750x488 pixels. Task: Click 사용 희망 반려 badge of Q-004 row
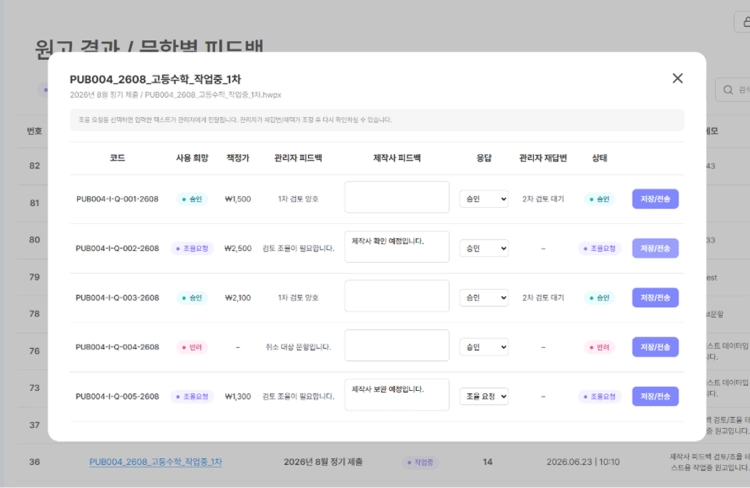click(x=192, y=347)
